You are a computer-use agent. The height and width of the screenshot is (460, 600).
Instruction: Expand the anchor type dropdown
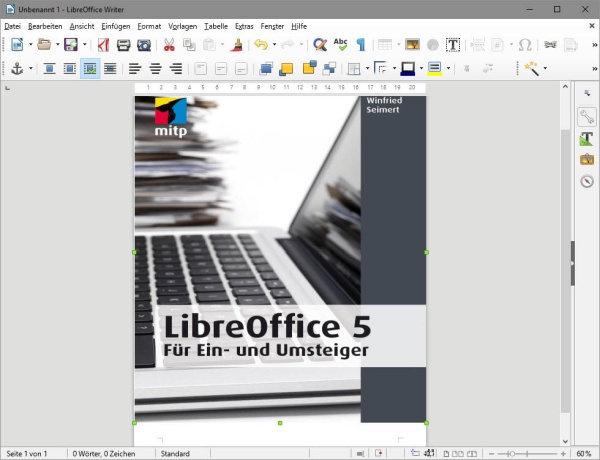(31, 69)
